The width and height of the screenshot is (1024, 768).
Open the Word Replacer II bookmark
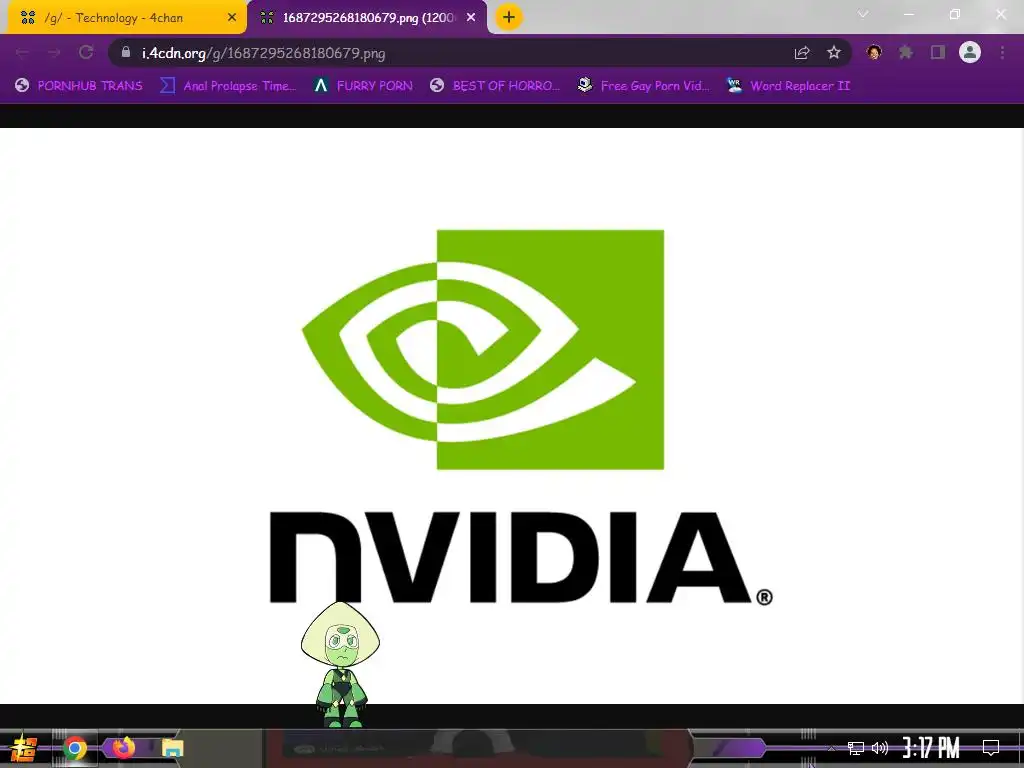788,86
